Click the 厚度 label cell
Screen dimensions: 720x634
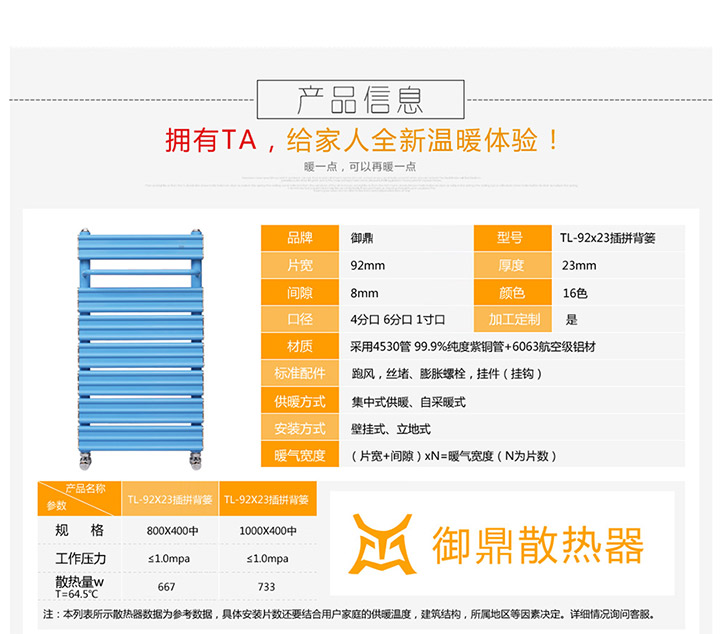[512, 265]
